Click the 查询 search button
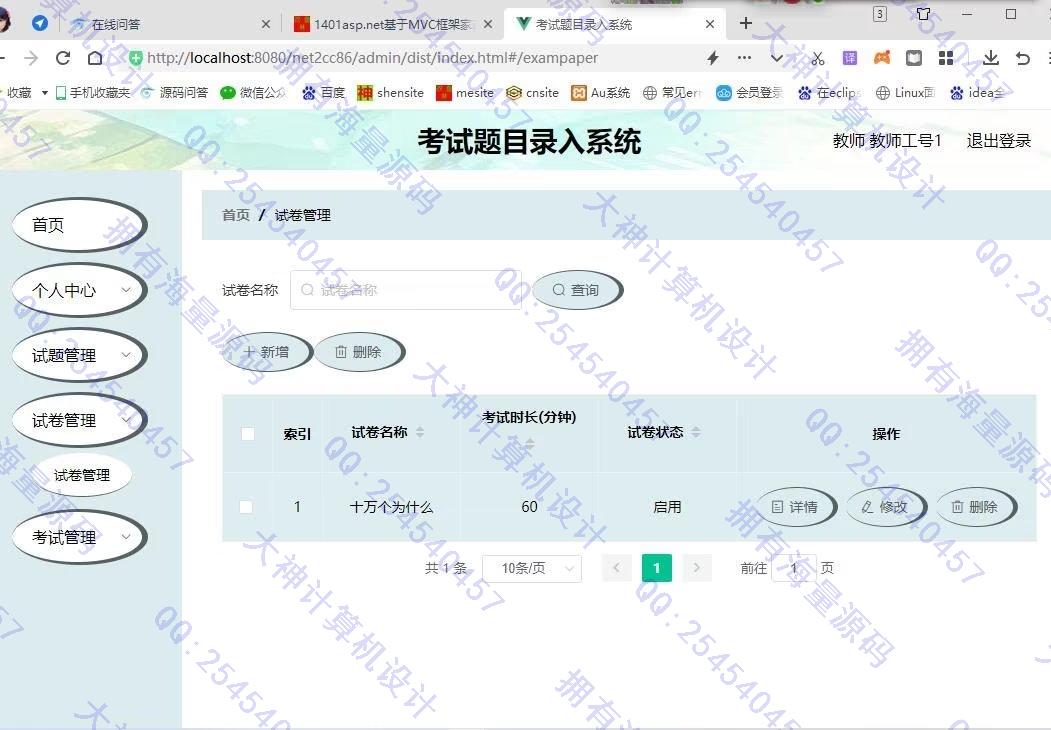1051x730 pixels. click(x=576, y=290)
